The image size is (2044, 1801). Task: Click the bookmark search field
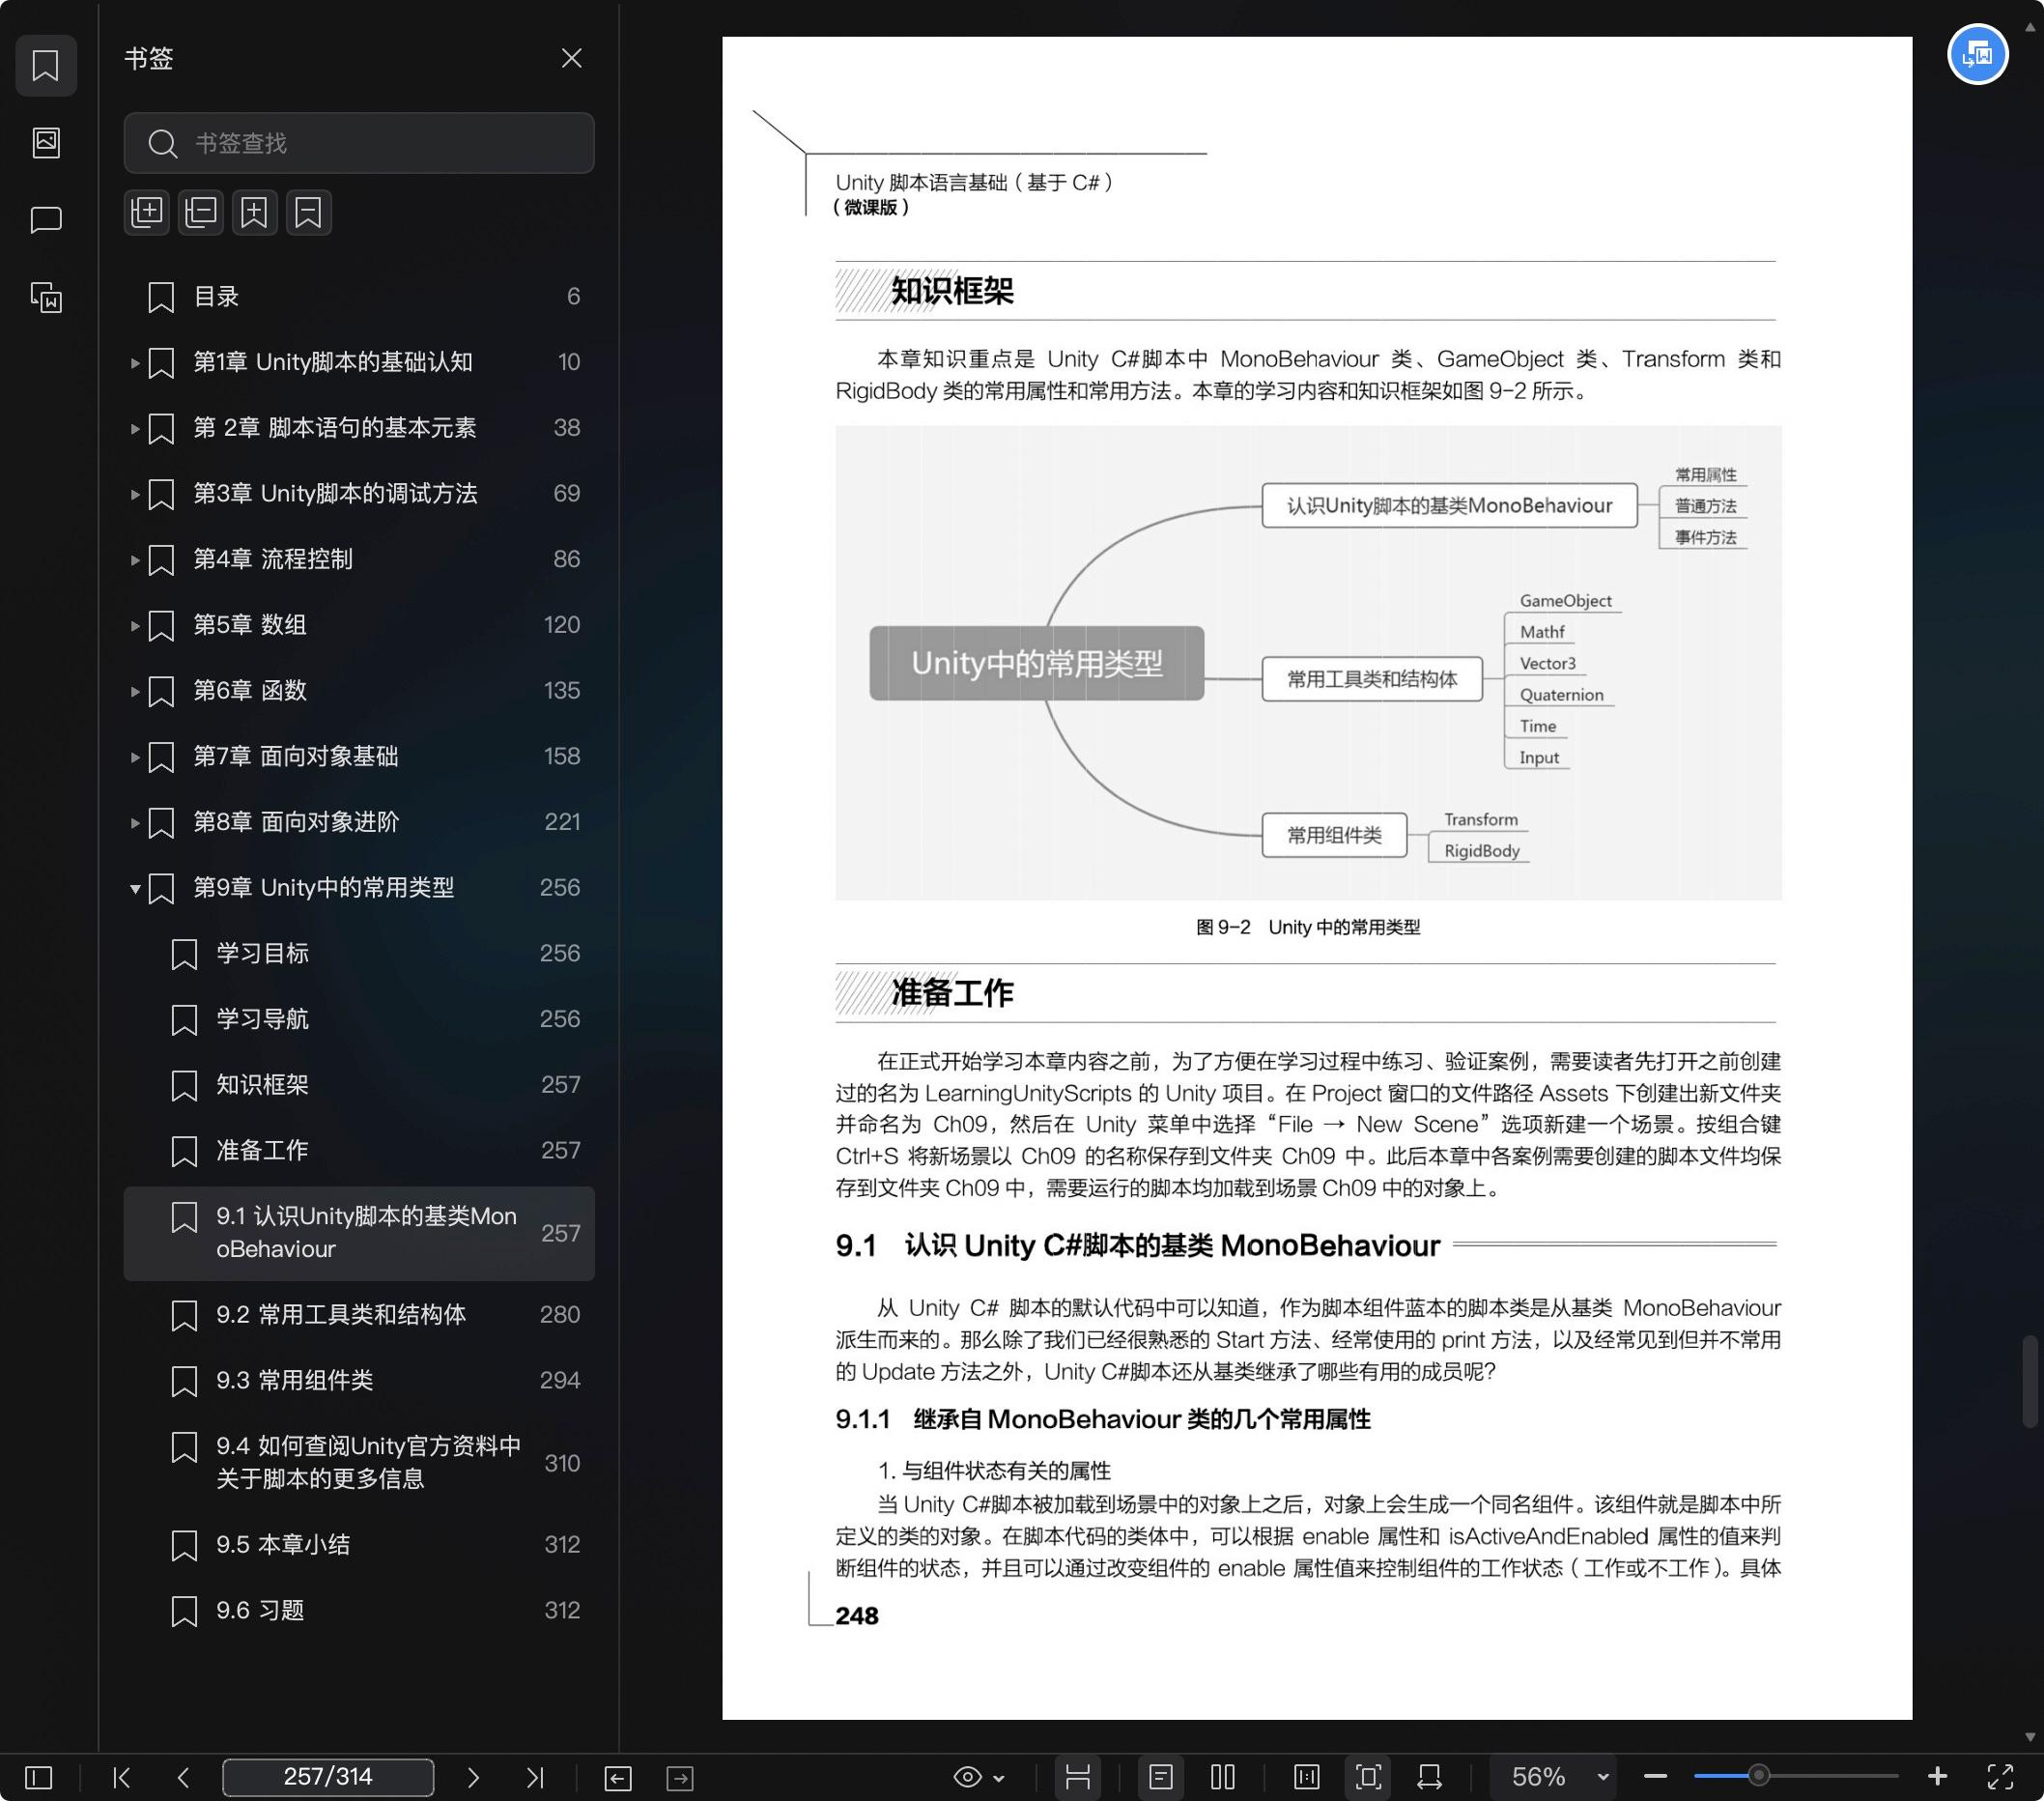pos(359,143)
